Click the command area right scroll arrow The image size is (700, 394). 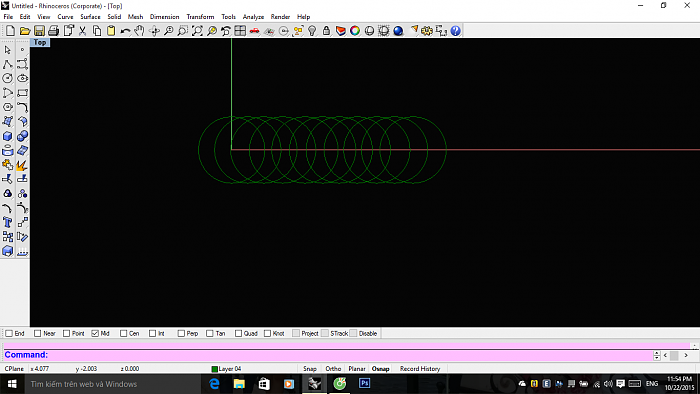pos(686,355)
